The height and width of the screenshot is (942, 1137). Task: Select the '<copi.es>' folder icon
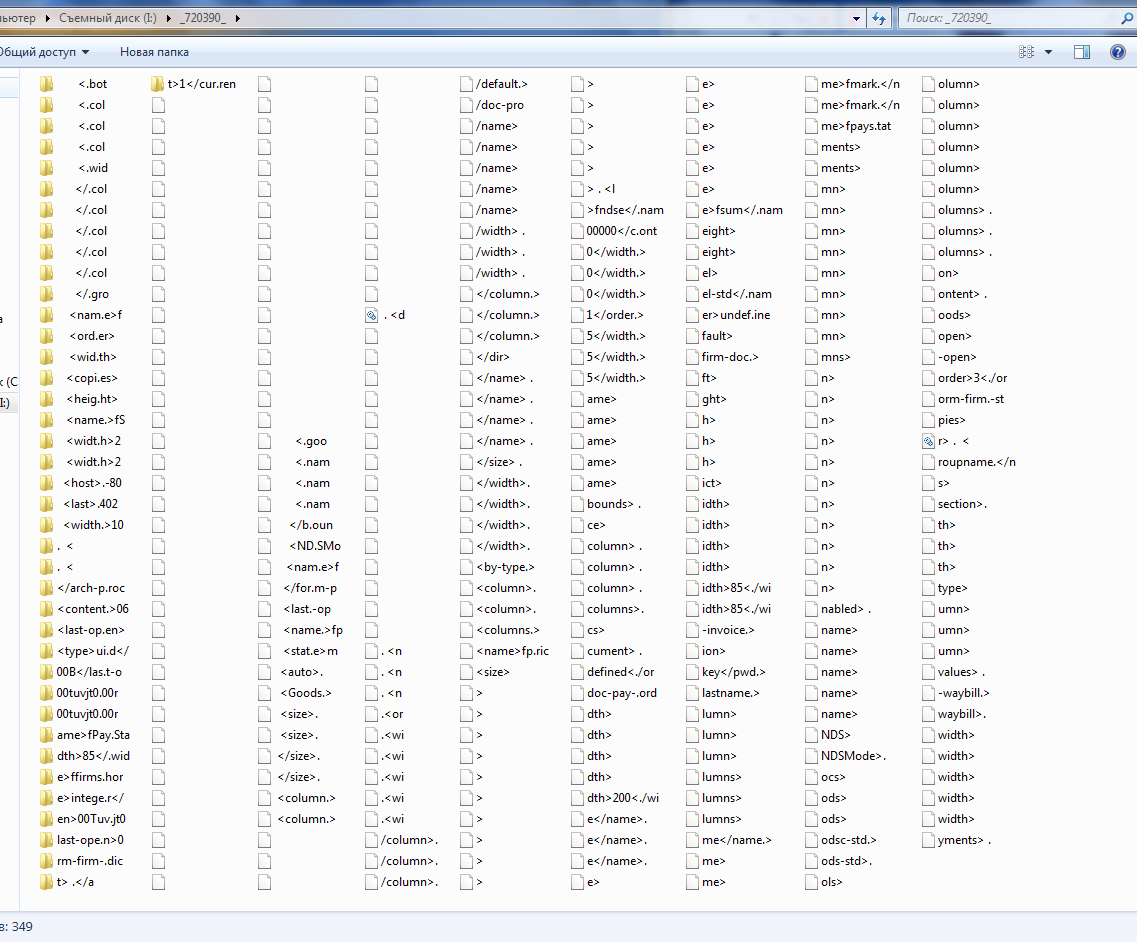tap(46, 379)
